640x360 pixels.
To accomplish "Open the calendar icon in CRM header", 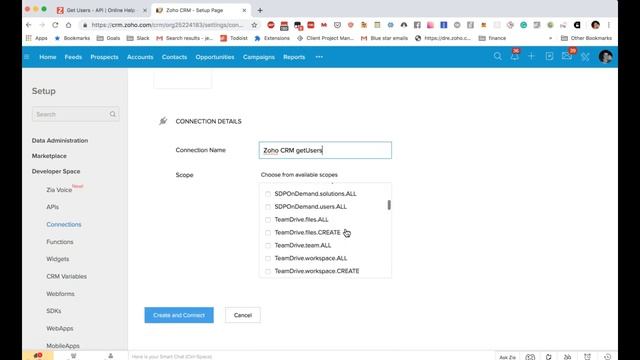I will tap(549, 56).
